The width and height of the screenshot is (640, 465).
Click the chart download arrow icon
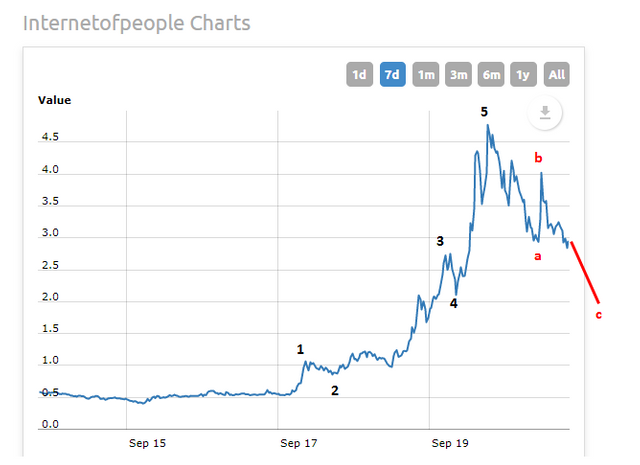(545, 113)
